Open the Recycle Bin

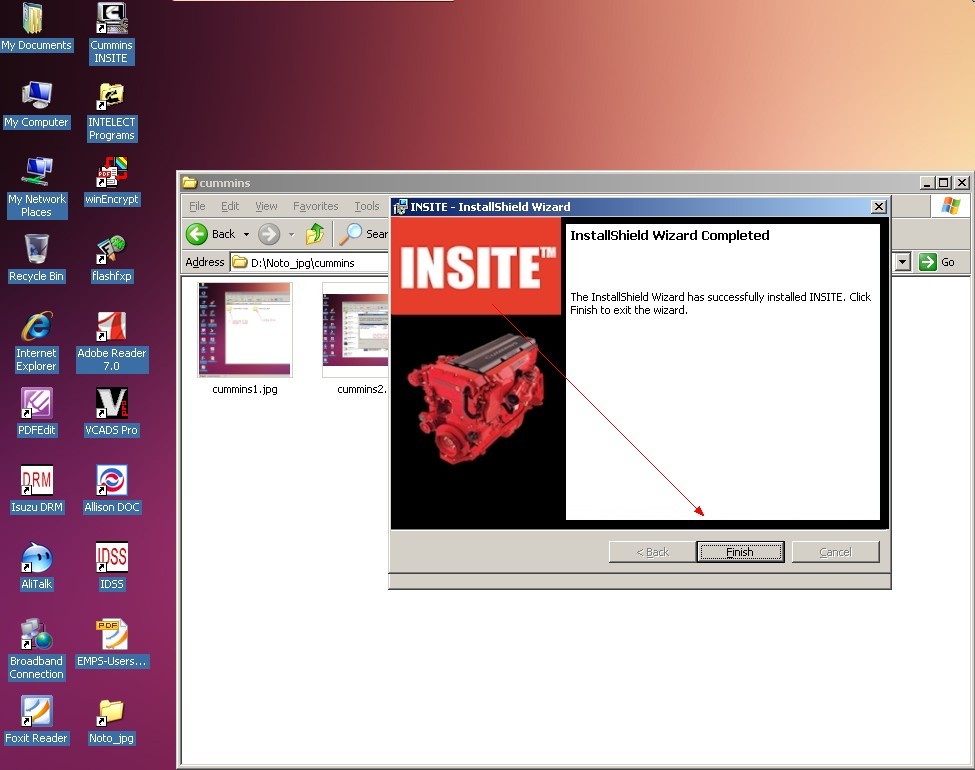[x=37, y=250]
